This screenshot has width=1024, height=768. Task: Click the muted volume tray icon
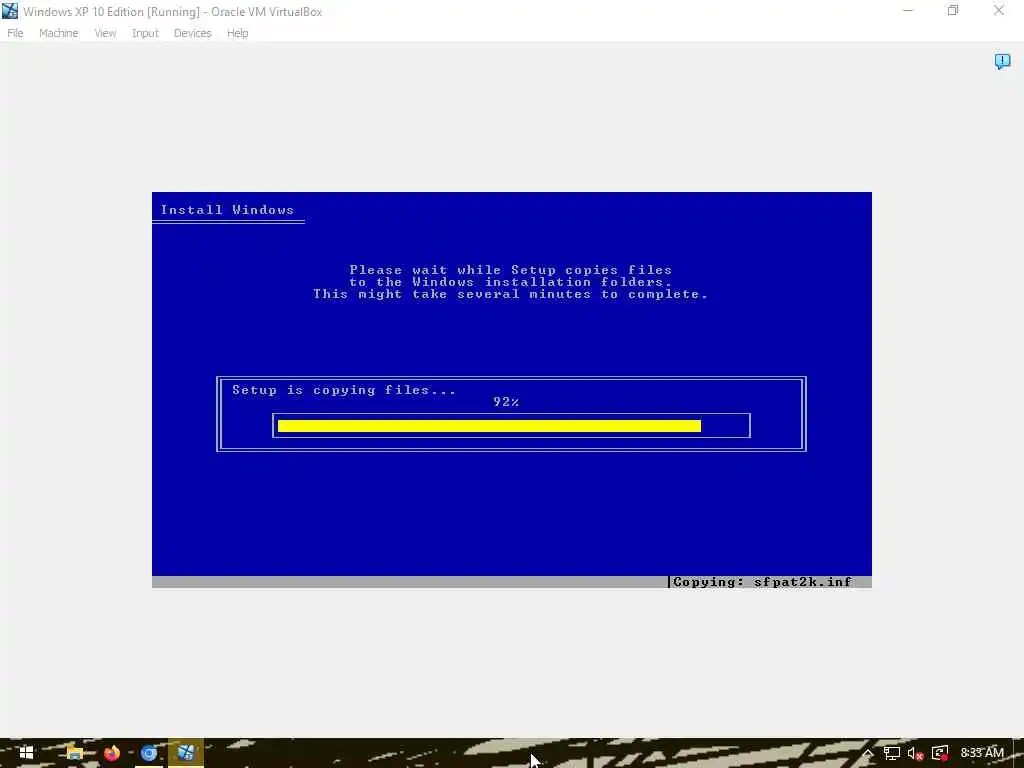coord(915,753)
